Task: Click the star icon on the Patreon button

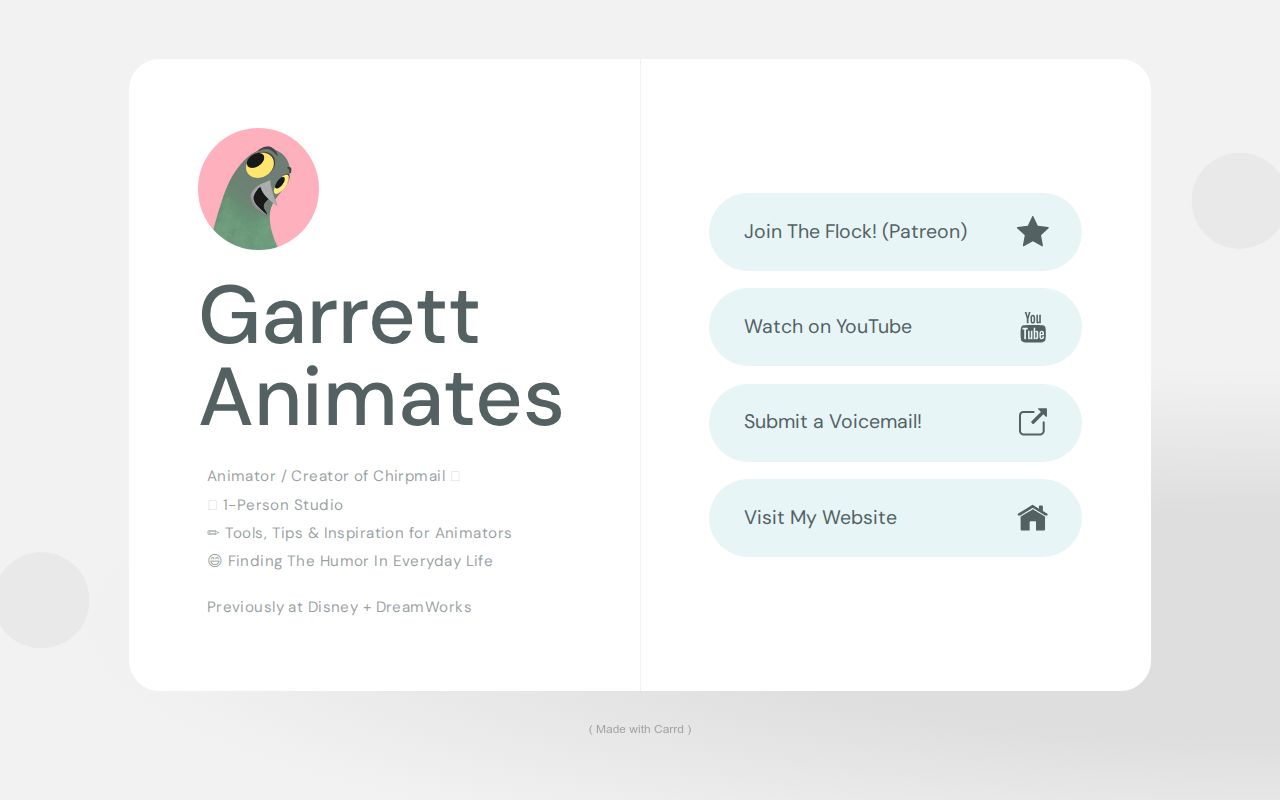Action: pos(1032,231)
